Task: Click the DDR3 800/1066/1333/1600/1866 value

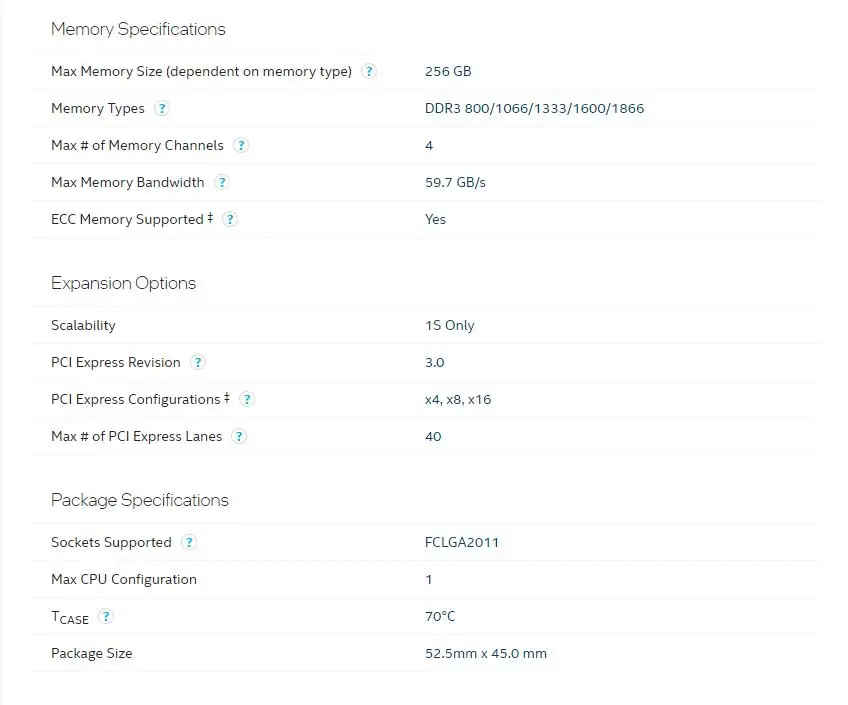Action: pyautogui.click(x=534, y=108)
